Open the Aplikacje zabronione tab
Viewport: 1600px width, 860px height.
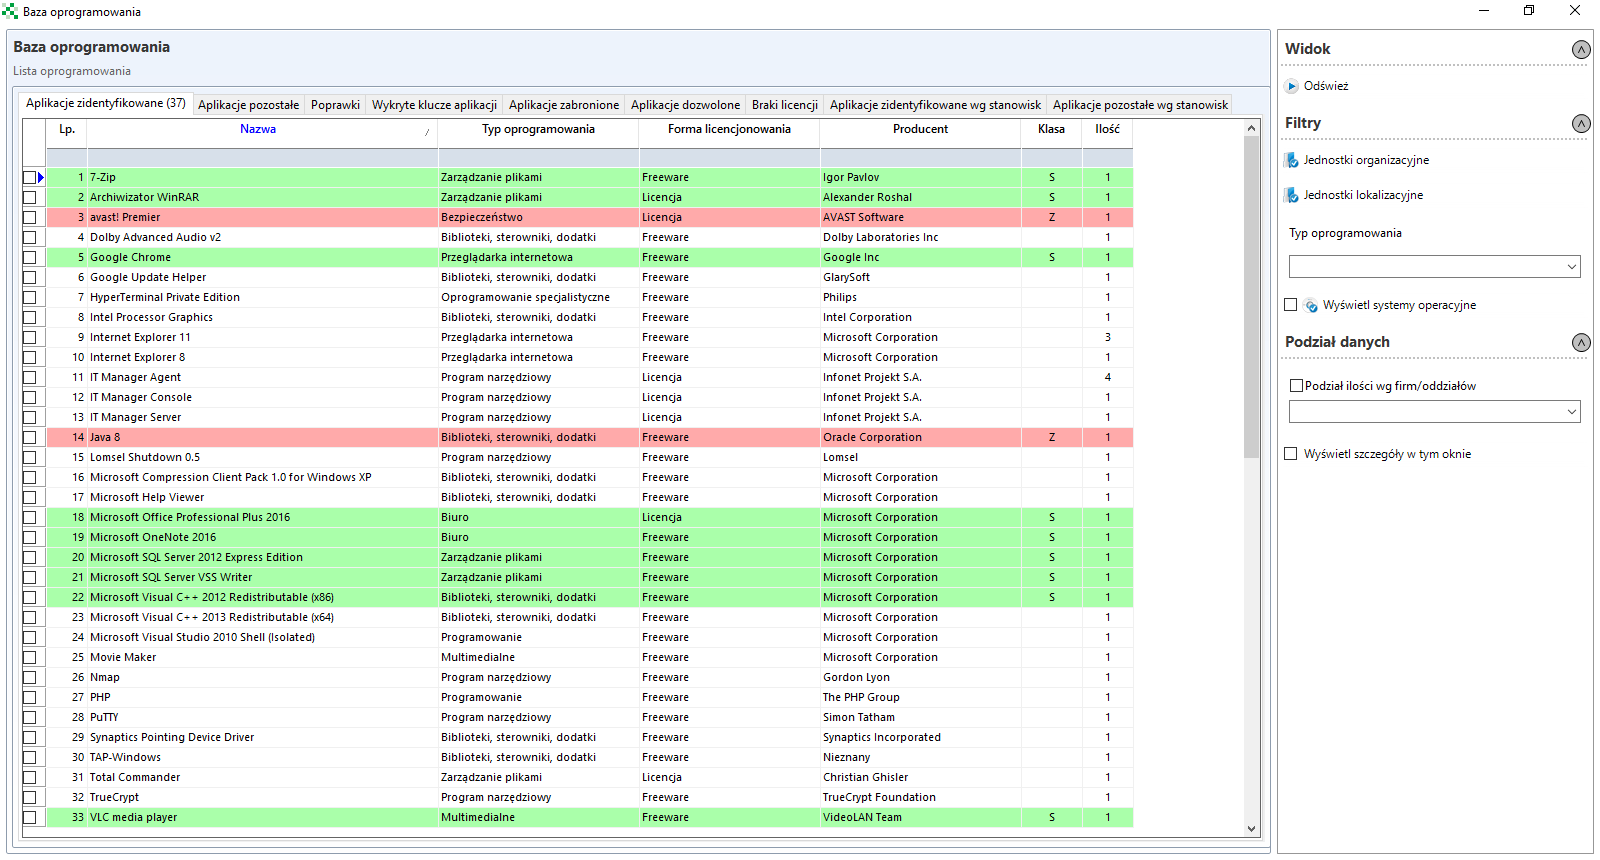click(564, 105)
